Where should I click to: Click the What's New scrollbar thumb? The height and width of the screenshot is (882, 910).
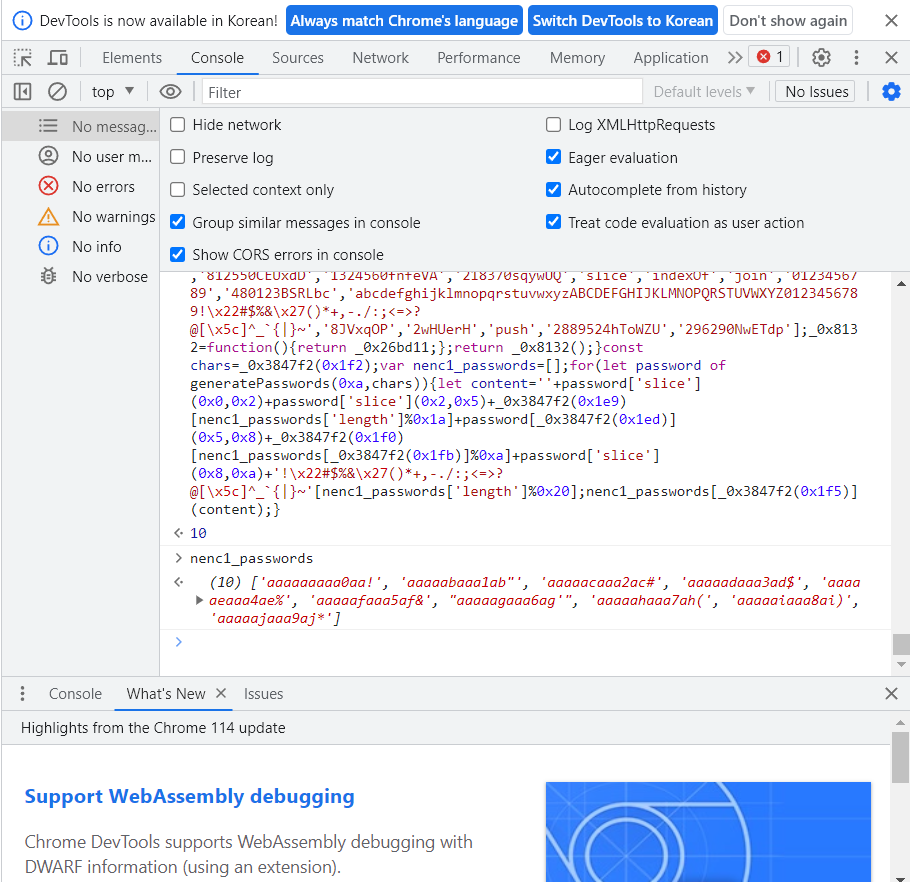[901, 757]
